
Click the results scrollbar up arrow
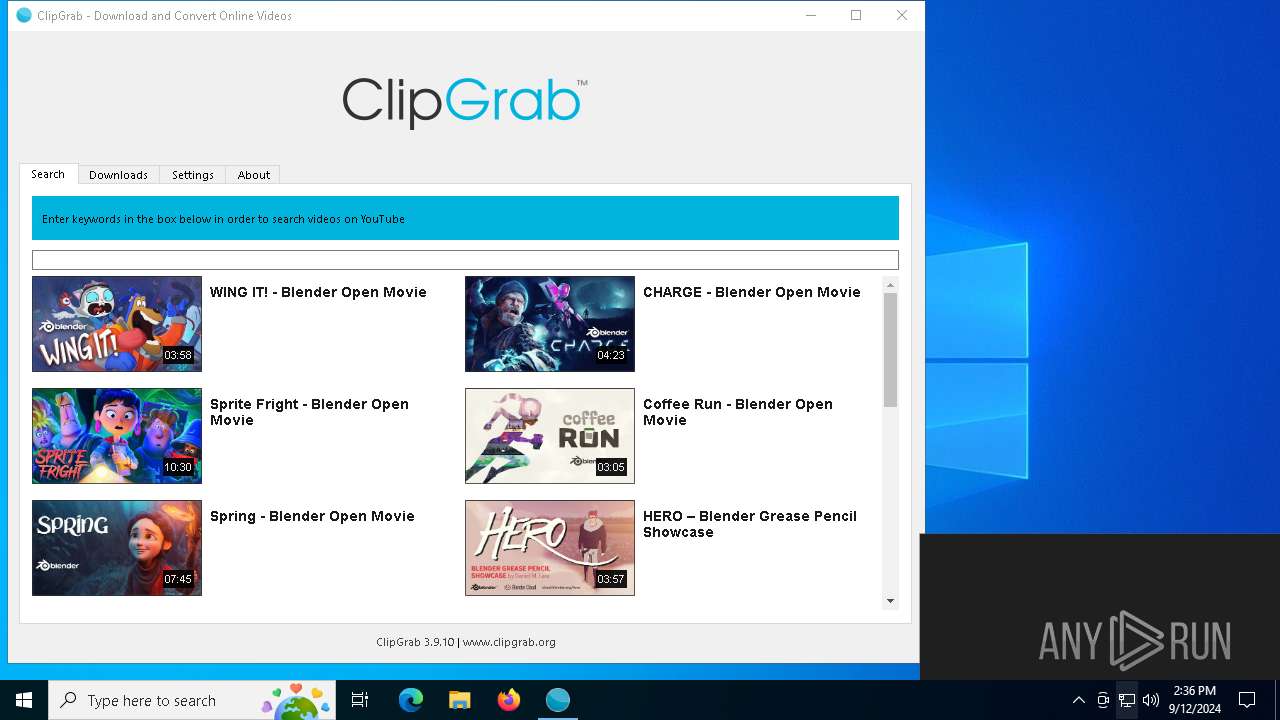(890, 285)
